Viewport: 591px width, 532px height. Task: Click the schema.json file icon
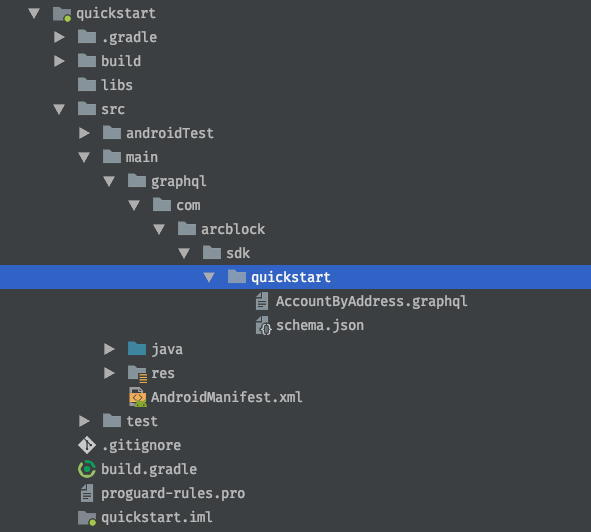pos(263,325)
